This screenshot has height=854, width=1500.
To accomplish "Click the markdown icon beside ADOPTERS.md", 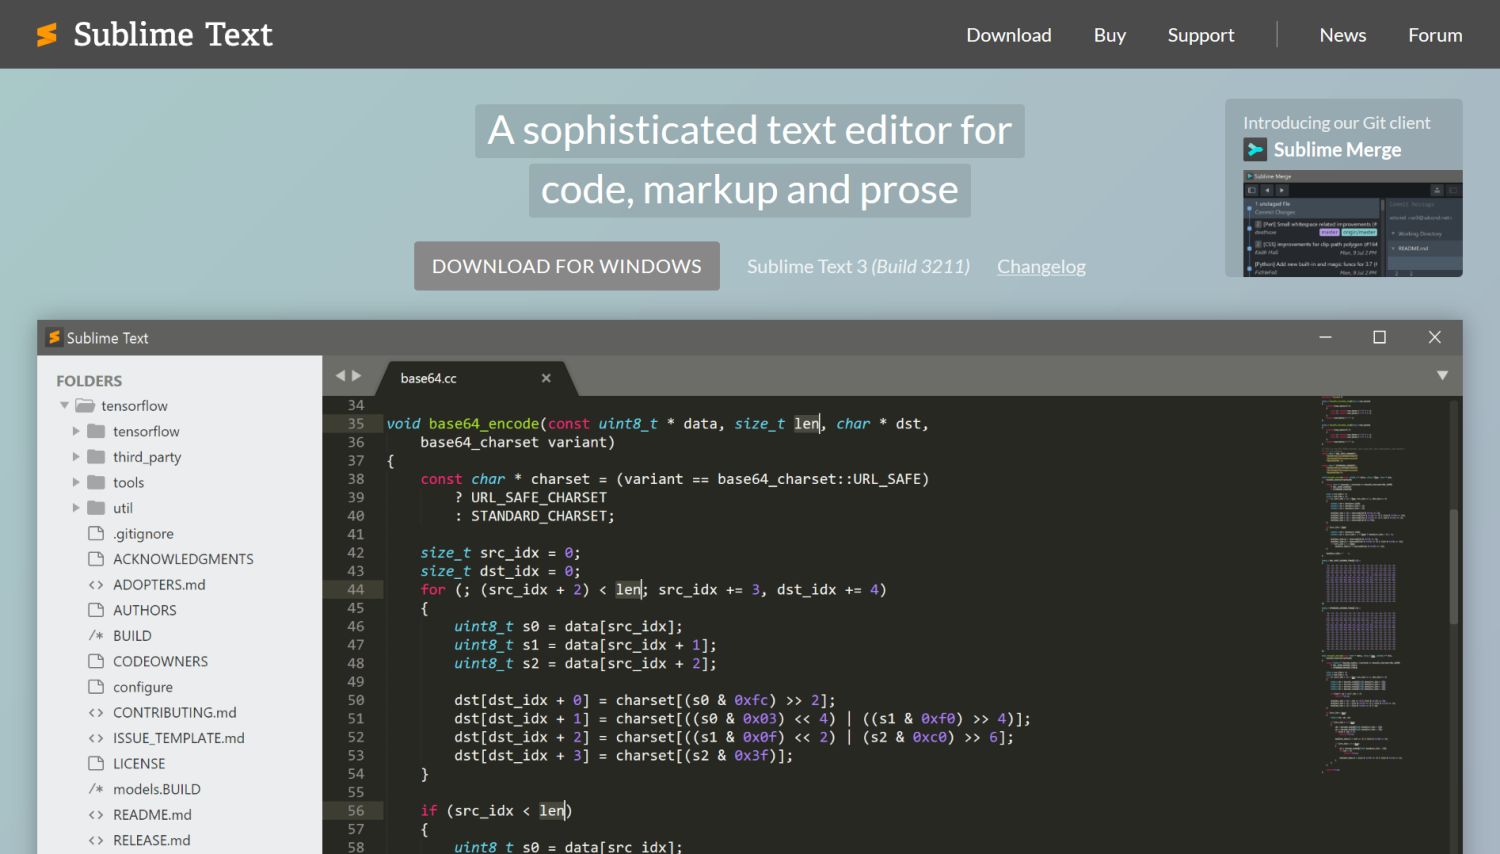I will point(94,584).
